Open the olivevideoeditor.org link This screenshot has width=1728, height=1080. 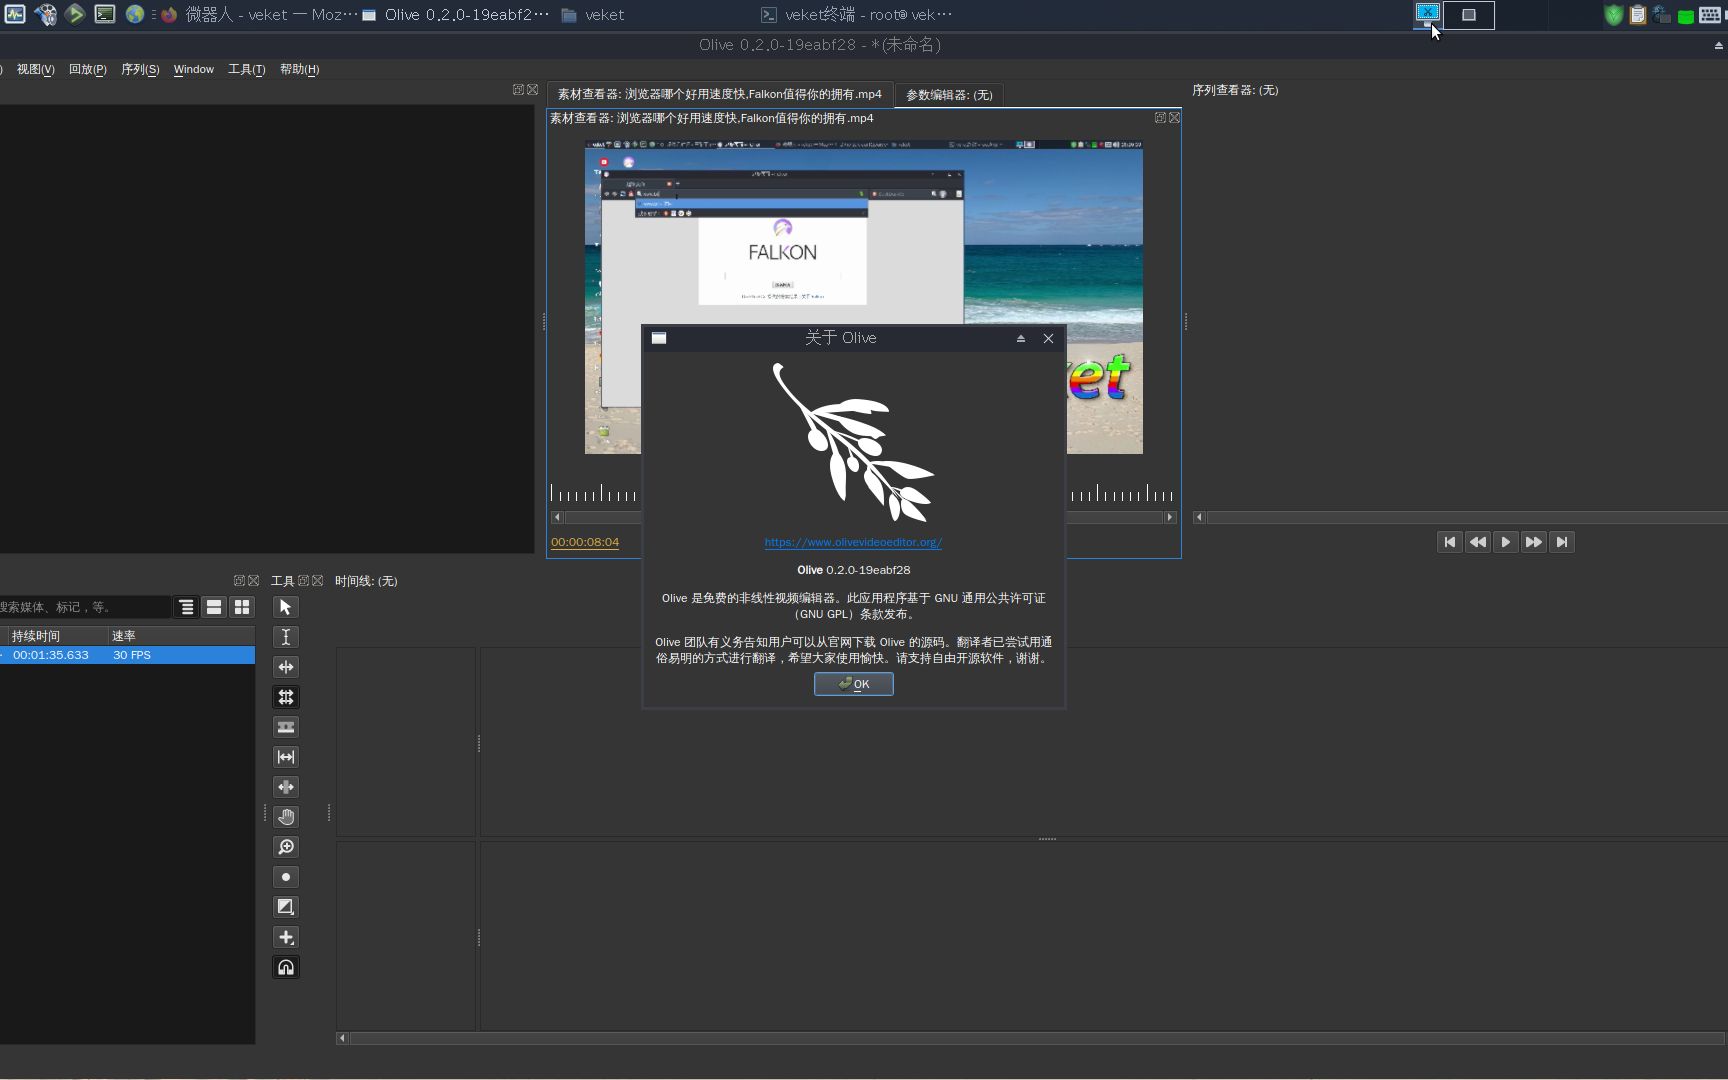pos(853,542)
